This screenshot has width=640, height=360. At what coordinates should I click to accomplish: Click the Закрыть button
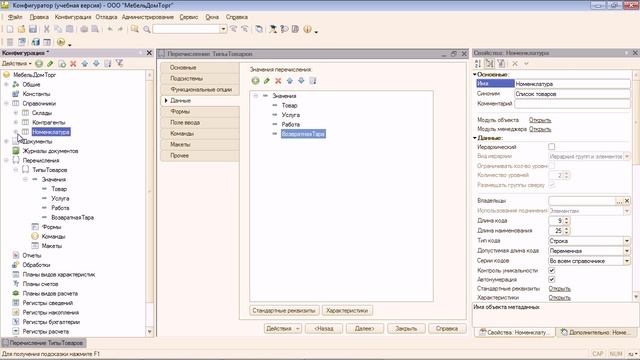[406, 329]
